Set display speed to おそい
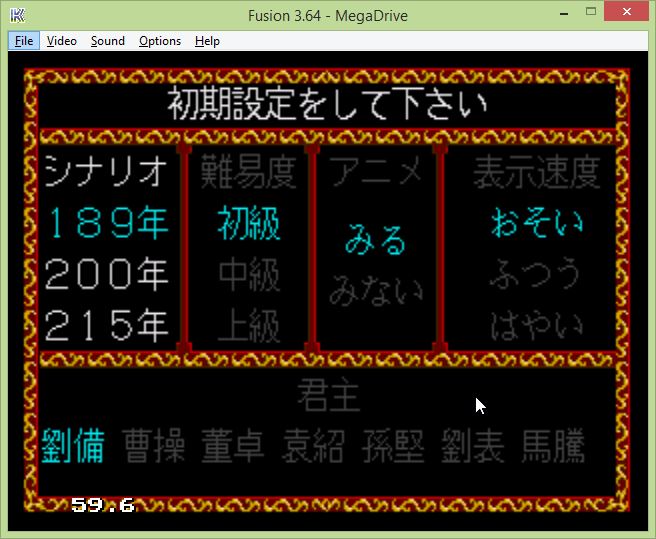 pyautogui.click(x=537, y=222)
